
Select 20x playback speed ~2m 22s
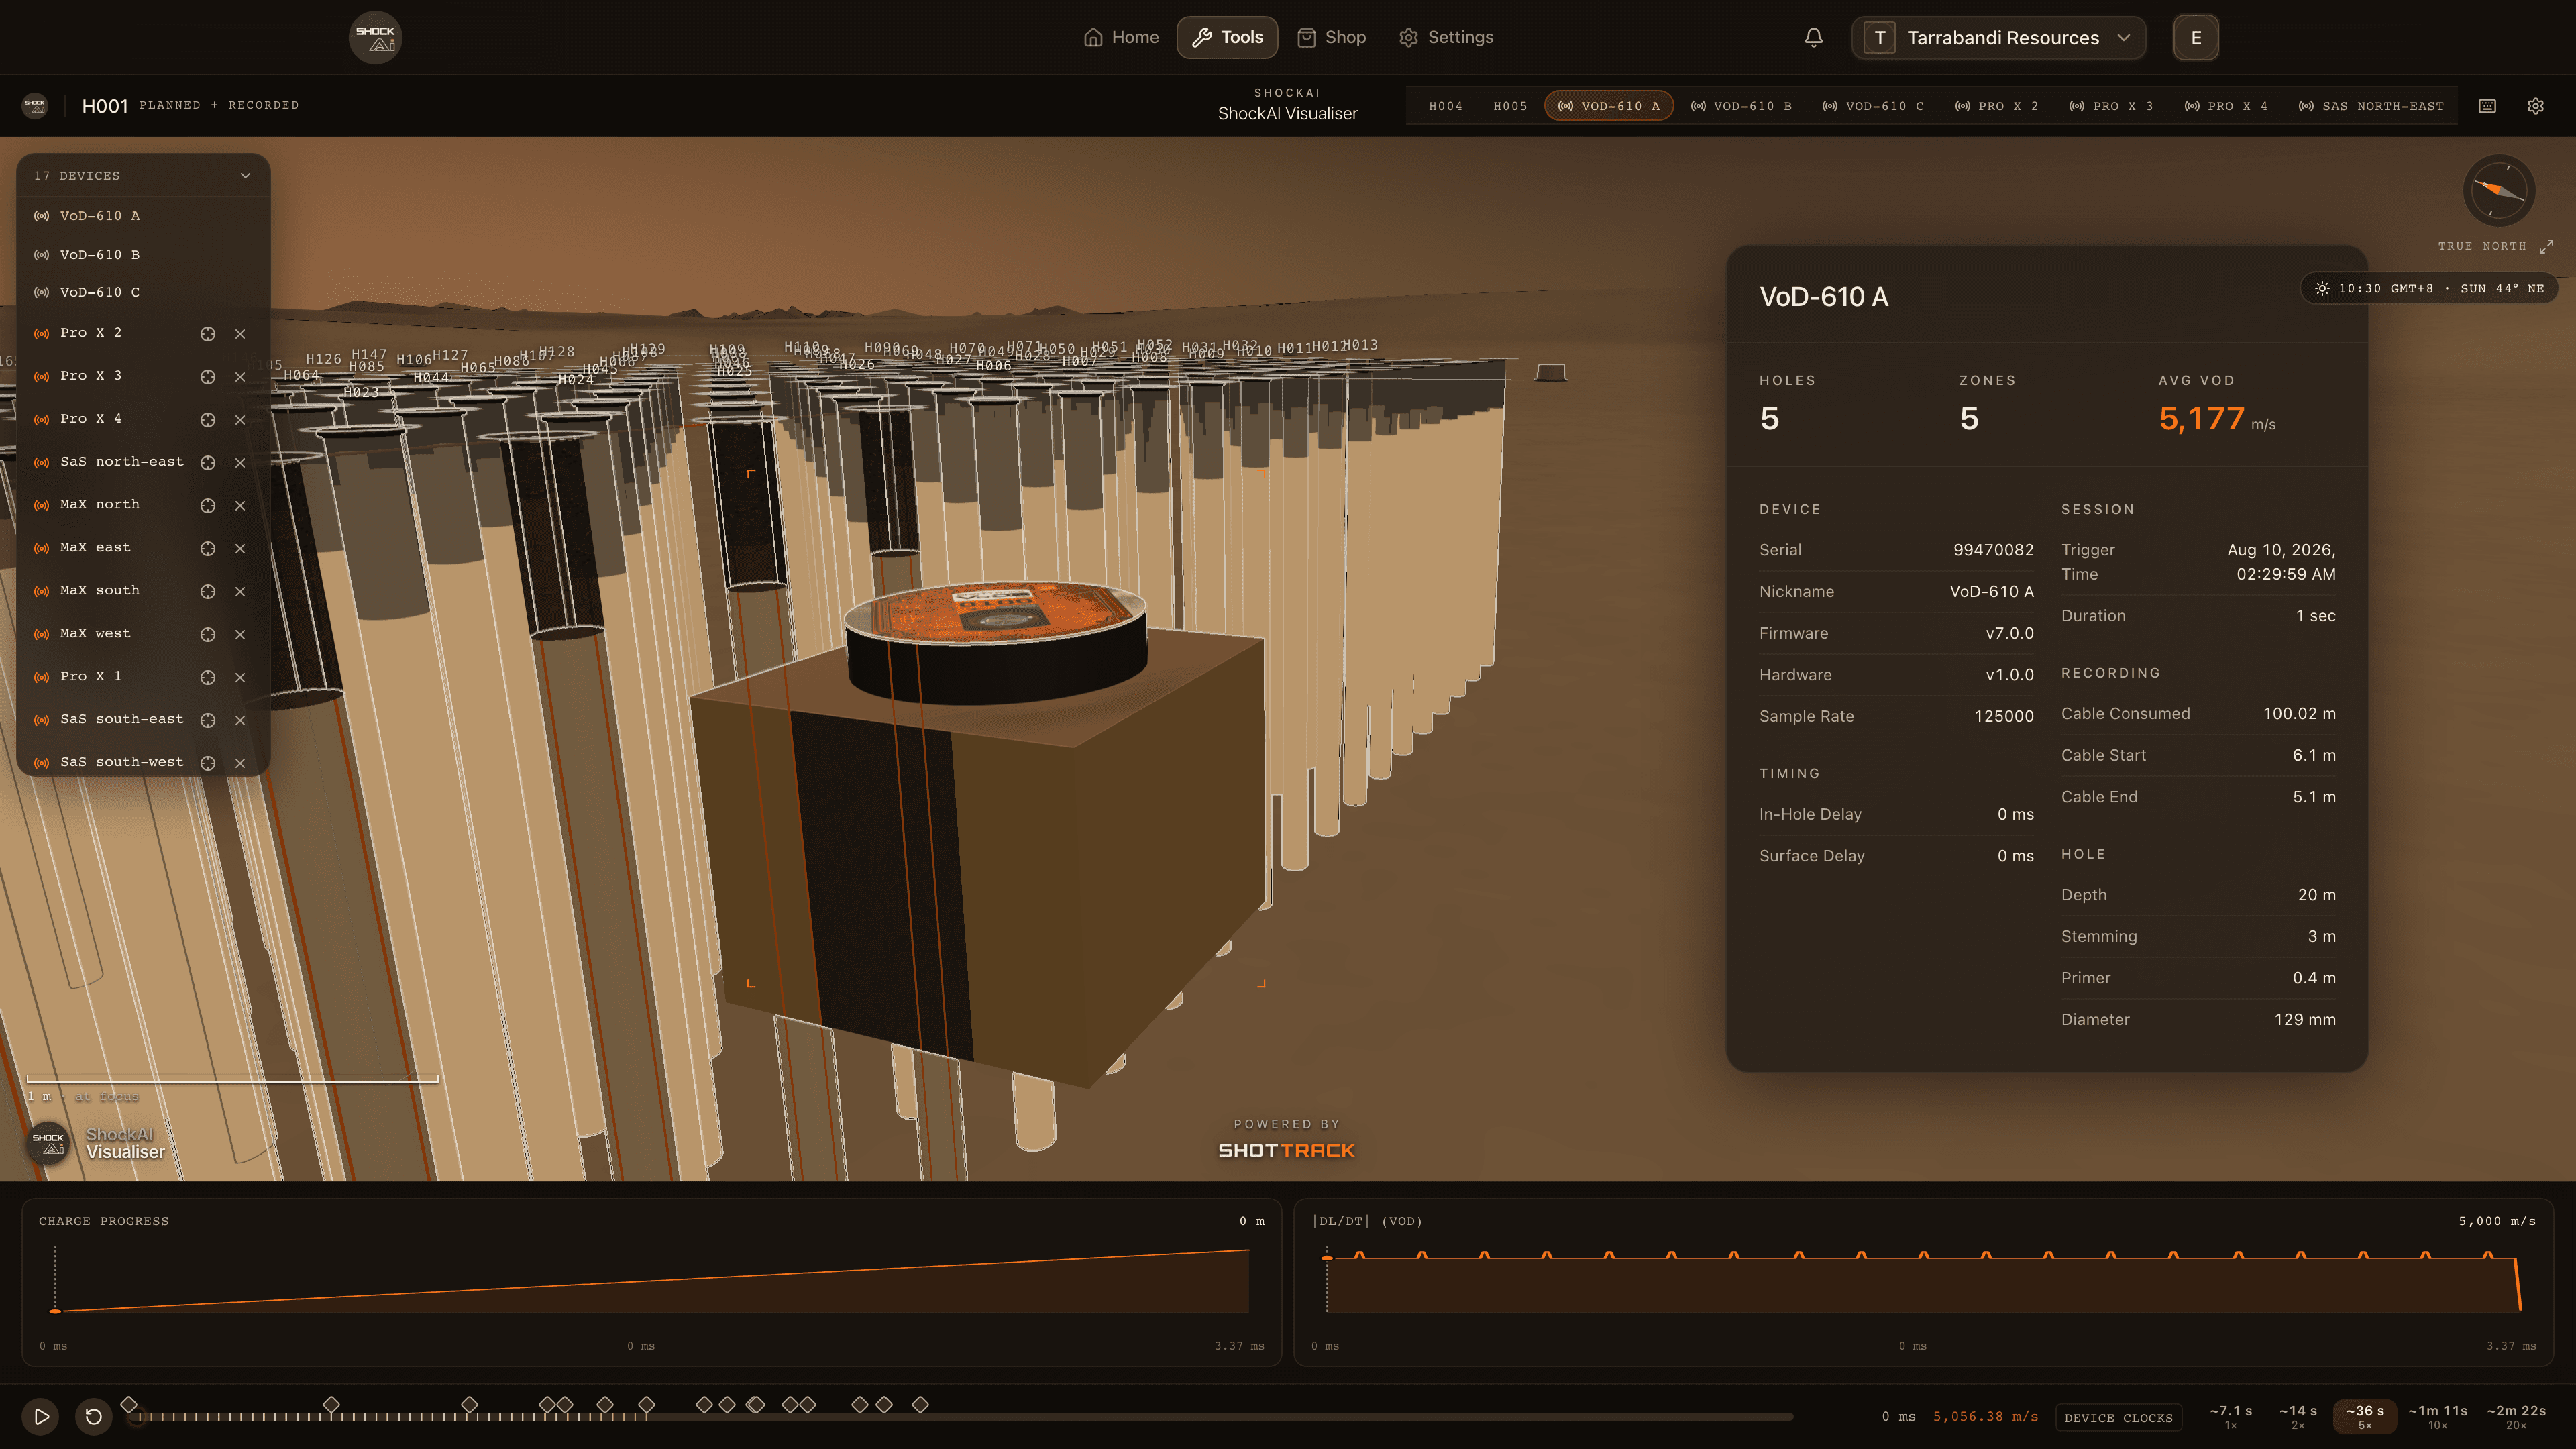coord(2516,1416)
